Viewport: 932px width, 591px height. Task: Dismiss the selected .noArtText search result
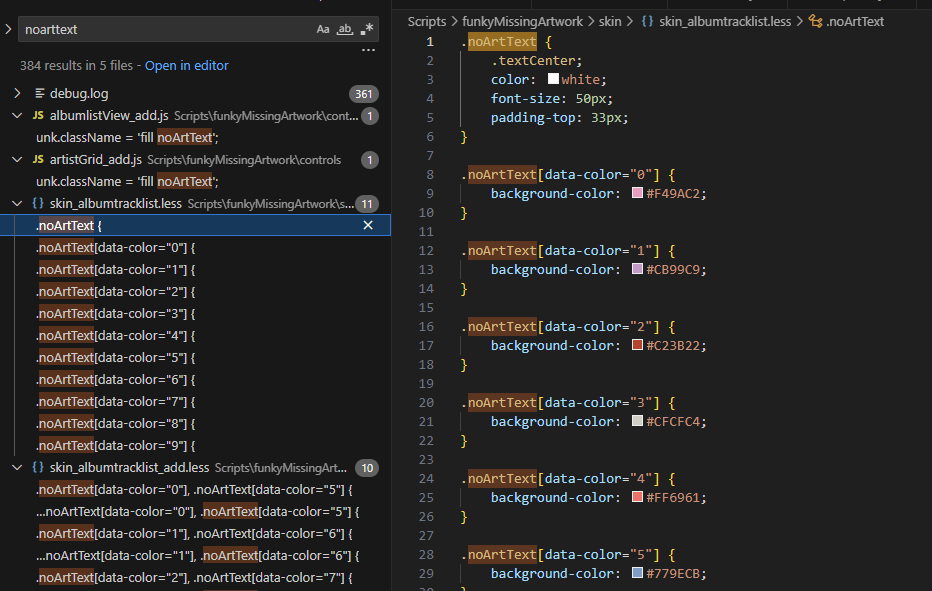(x=368, y=226)
